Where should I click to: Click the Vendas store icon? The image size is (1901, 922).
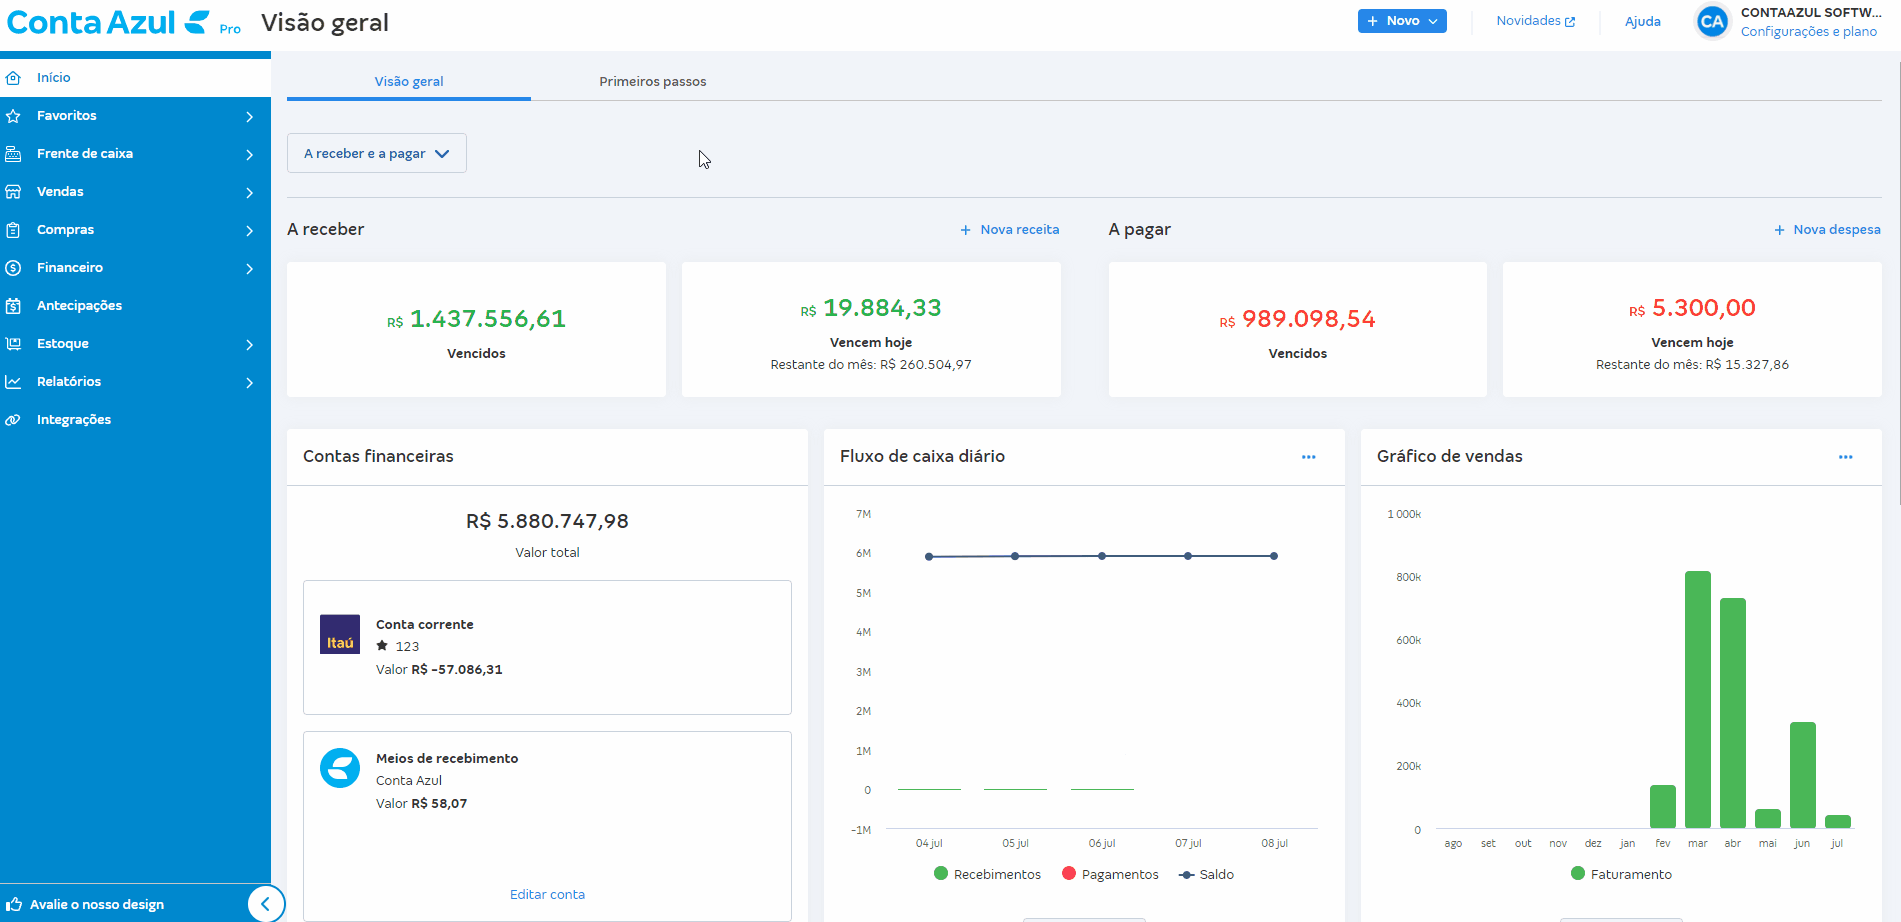coord(13,192)
